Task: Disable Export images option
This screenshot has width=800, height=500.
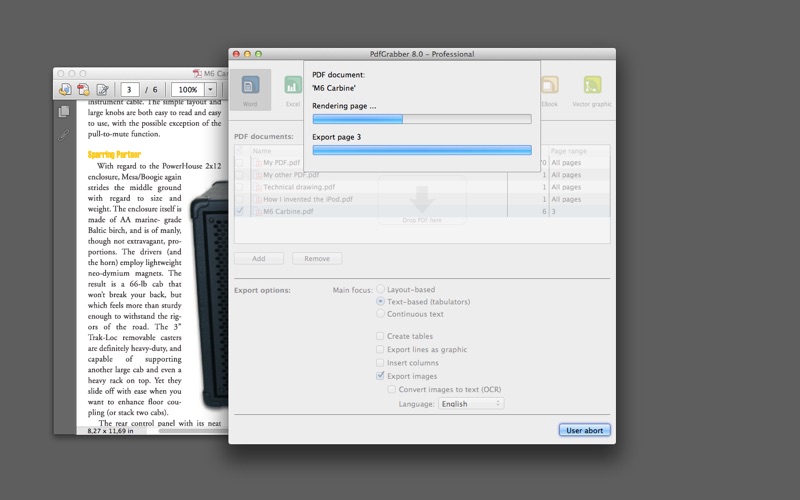Action: tap(380, 376)
